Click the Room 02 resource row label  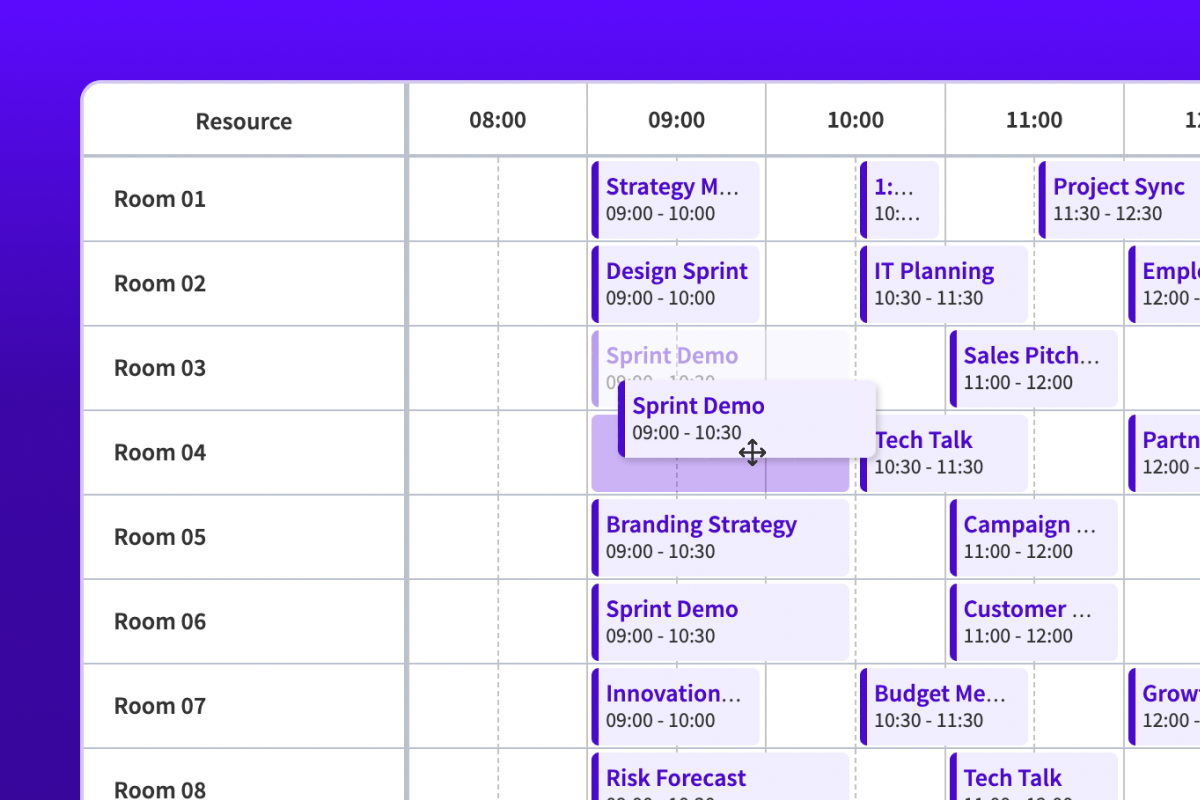click(160, 283)
